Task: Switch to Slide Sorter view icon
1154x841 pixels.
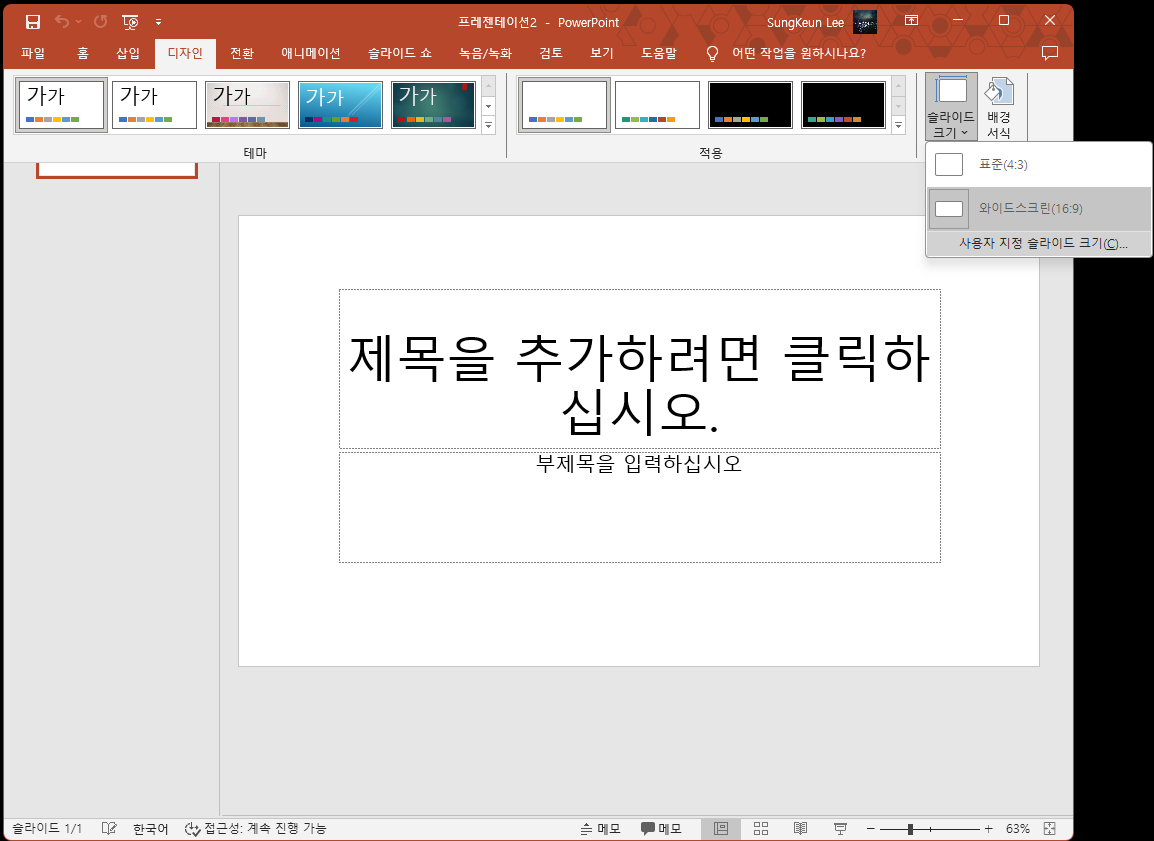Action: (x=761, y=828)
